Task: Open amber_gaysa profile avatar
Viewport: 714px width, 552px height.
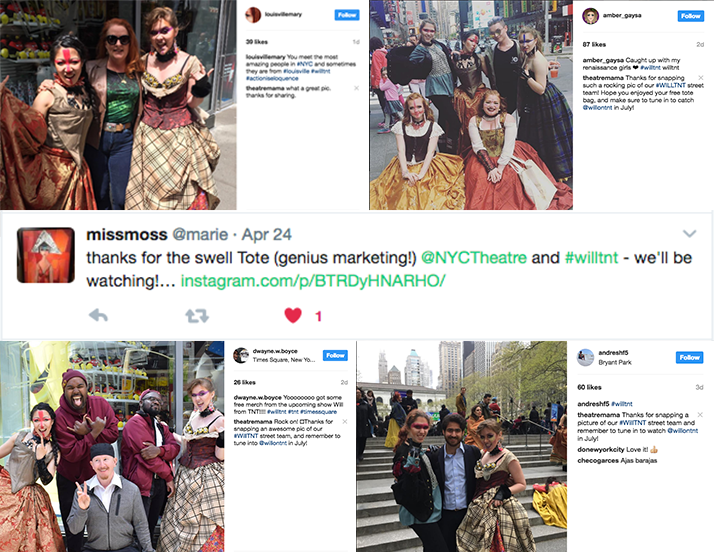Action: 590,16
